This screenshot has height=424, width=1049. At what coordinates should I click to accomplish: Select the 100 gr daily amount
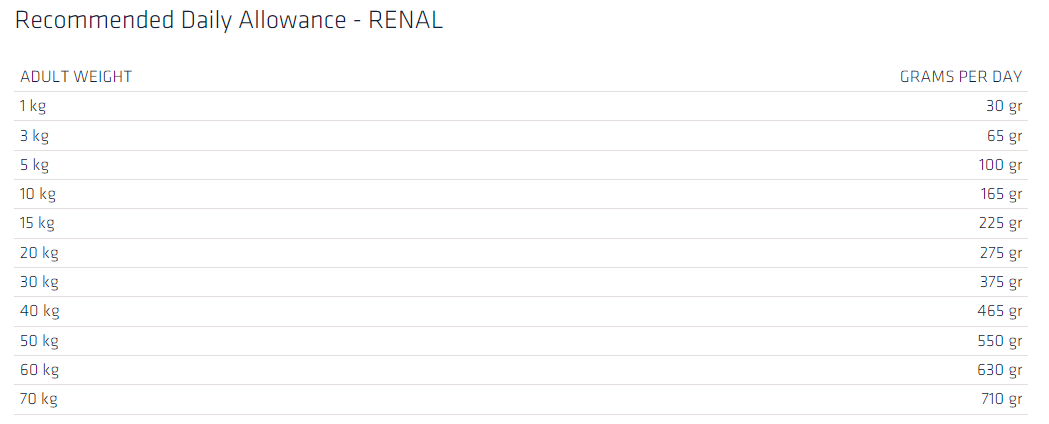1000,165
